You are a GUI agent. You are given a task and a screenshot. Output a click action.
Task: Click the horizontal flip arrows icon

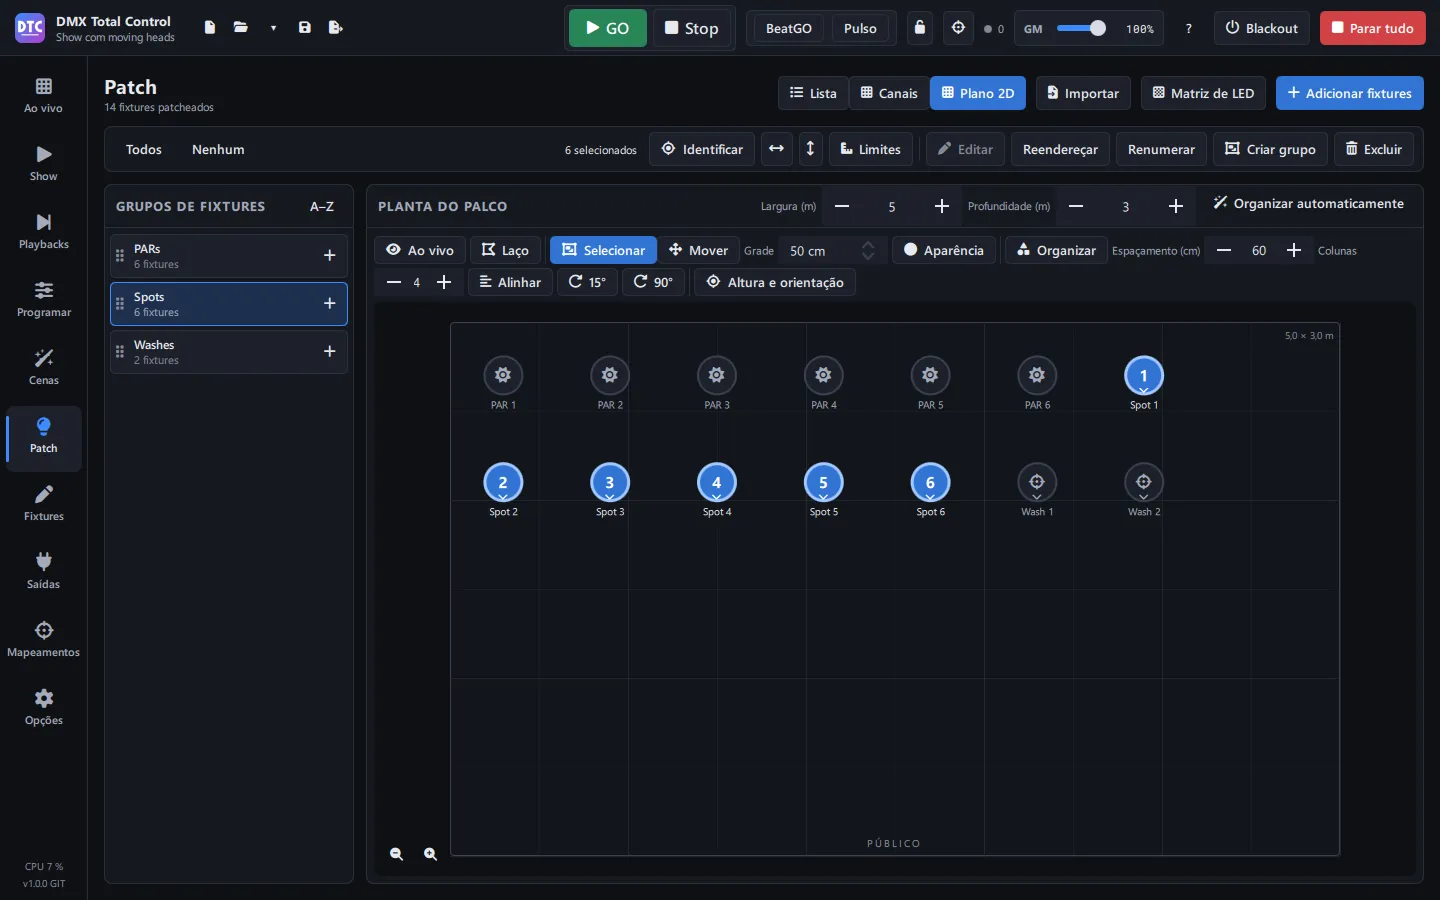point(776,149)
